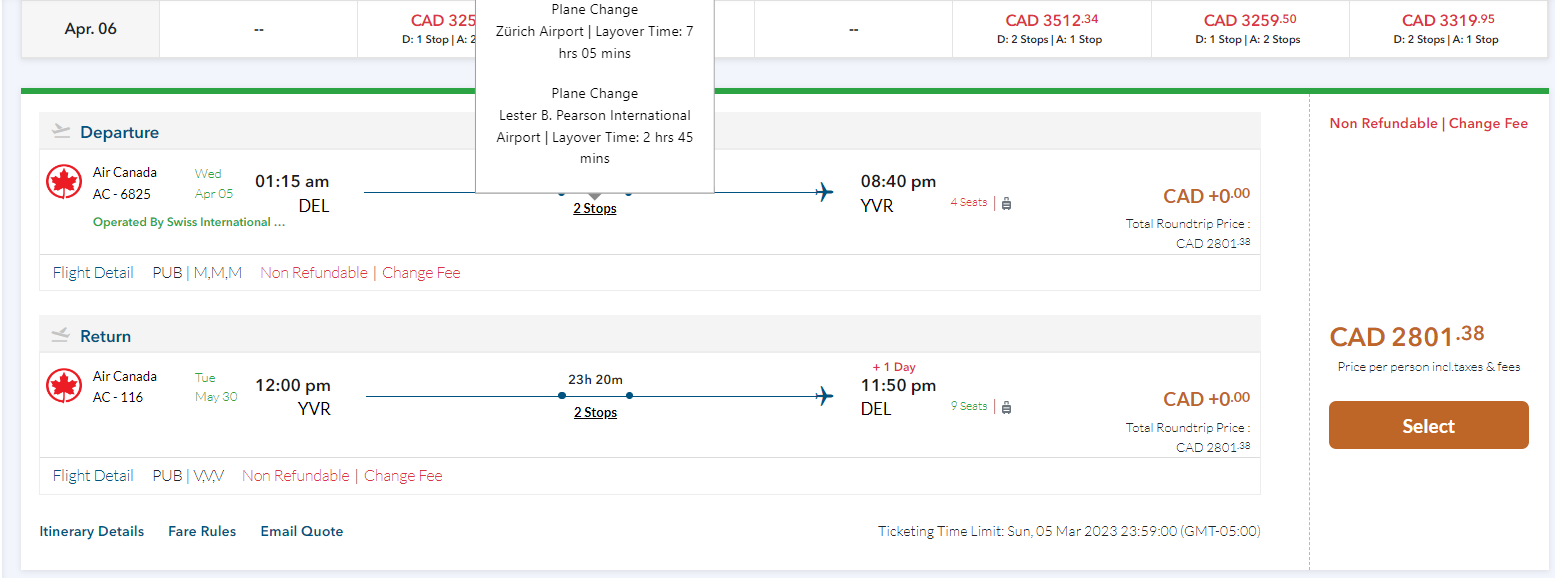
Task: Choose the CAD 3512.34 fare cell
Action: pos(1050,28)
